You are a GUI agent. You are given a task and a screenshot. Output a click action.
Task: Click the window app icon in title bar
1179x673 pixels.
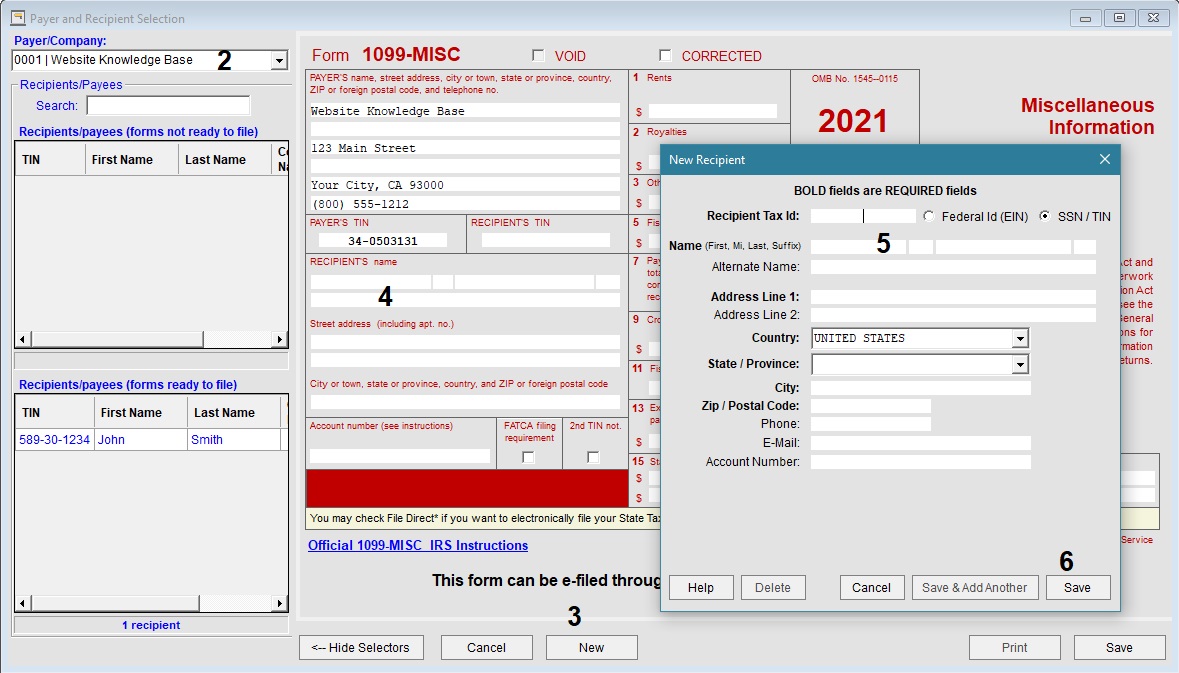18,18
